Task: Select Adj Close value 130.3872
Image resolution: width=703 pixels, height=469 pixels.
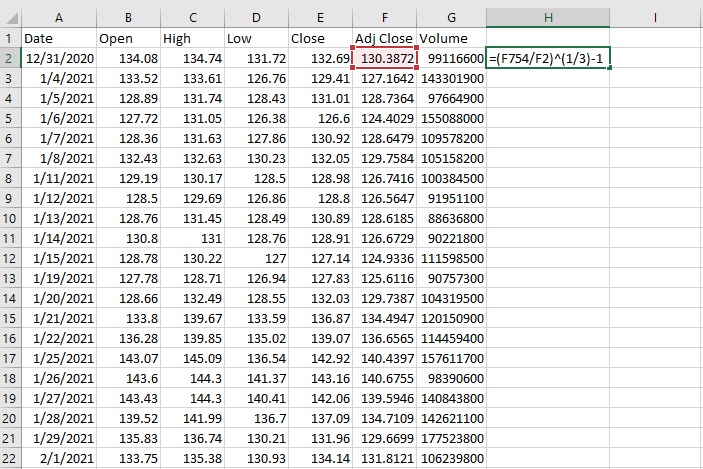Action: click(384, 58)
